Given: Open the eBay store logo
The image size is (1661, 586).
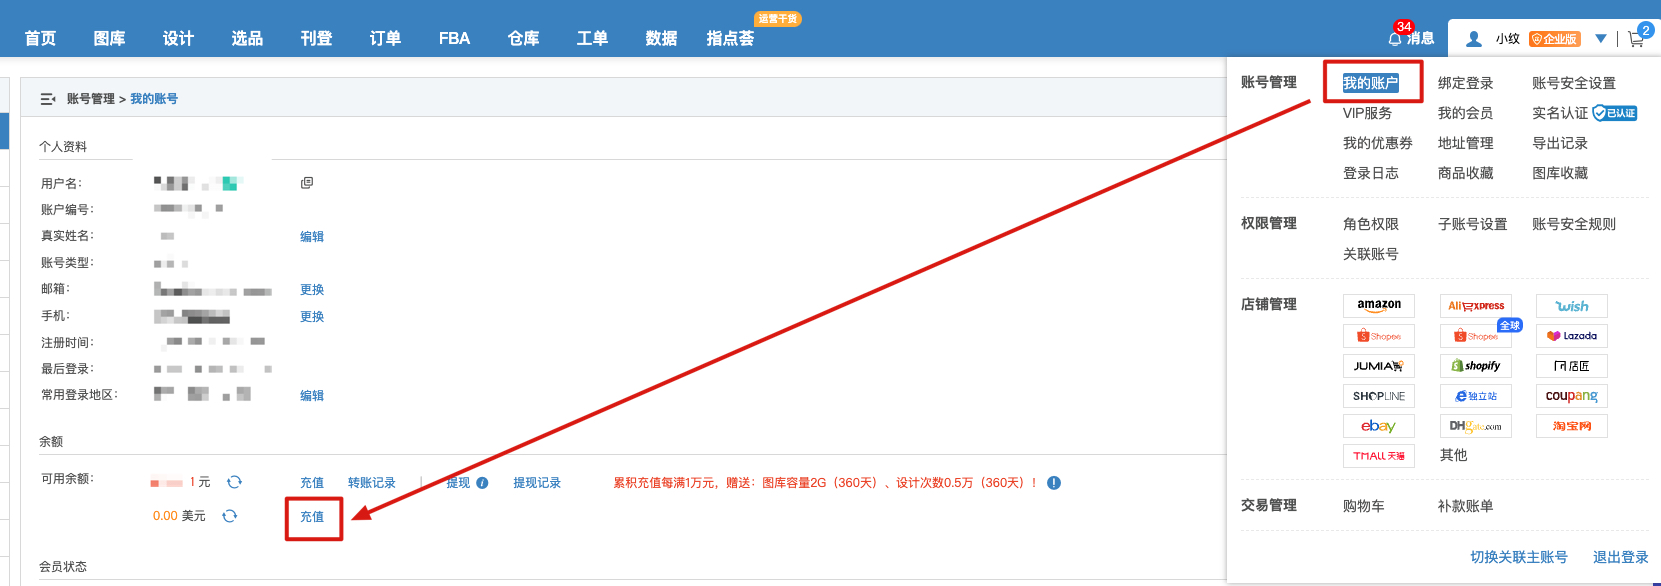Looking at the screenshot, I should (1379, 426).
